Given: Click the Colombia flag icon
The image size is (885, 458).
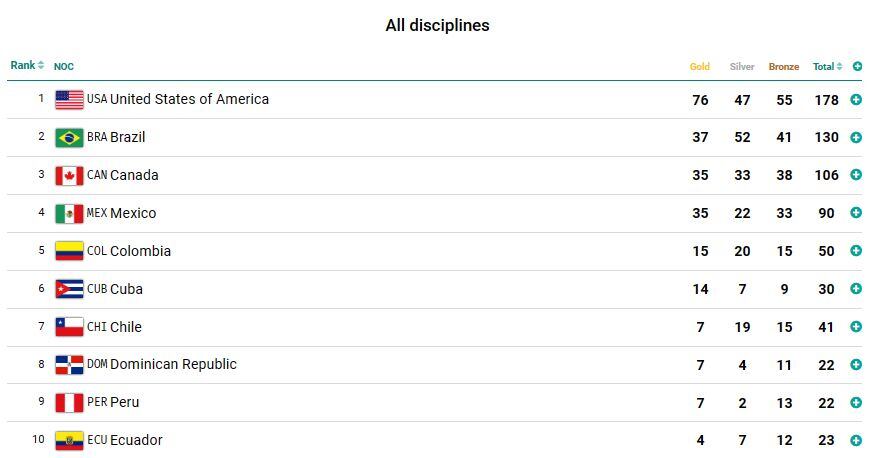Looking at the screenshot, I should 69,251.
